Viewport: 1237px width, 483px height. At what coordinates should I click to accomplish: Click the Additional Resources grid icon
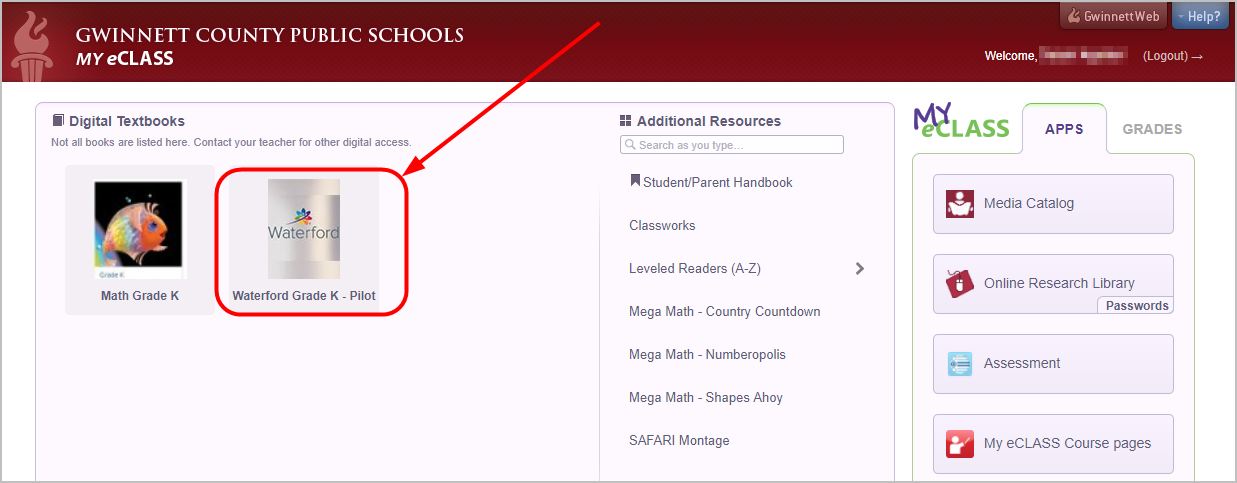coord(626,121)
